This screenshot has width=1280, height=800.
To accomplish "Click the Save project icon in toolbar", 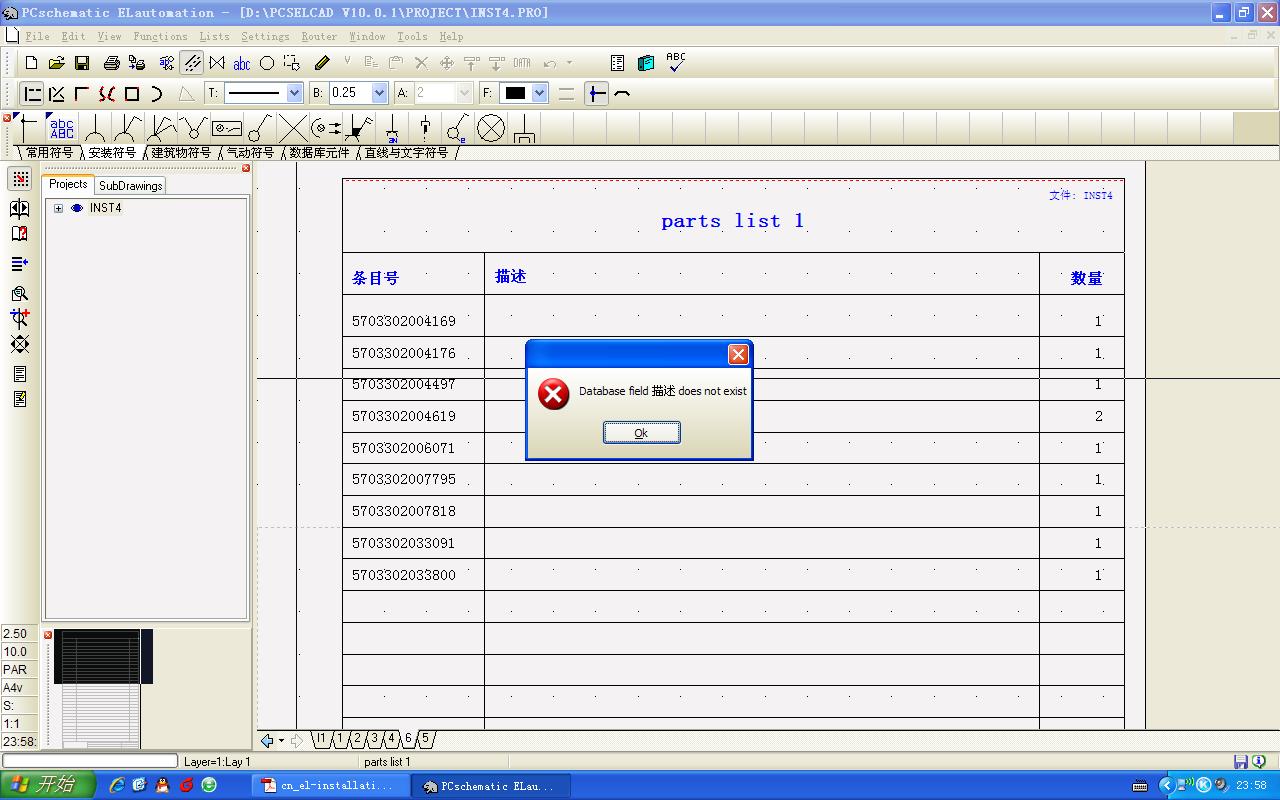I will [x=82, y=63].
